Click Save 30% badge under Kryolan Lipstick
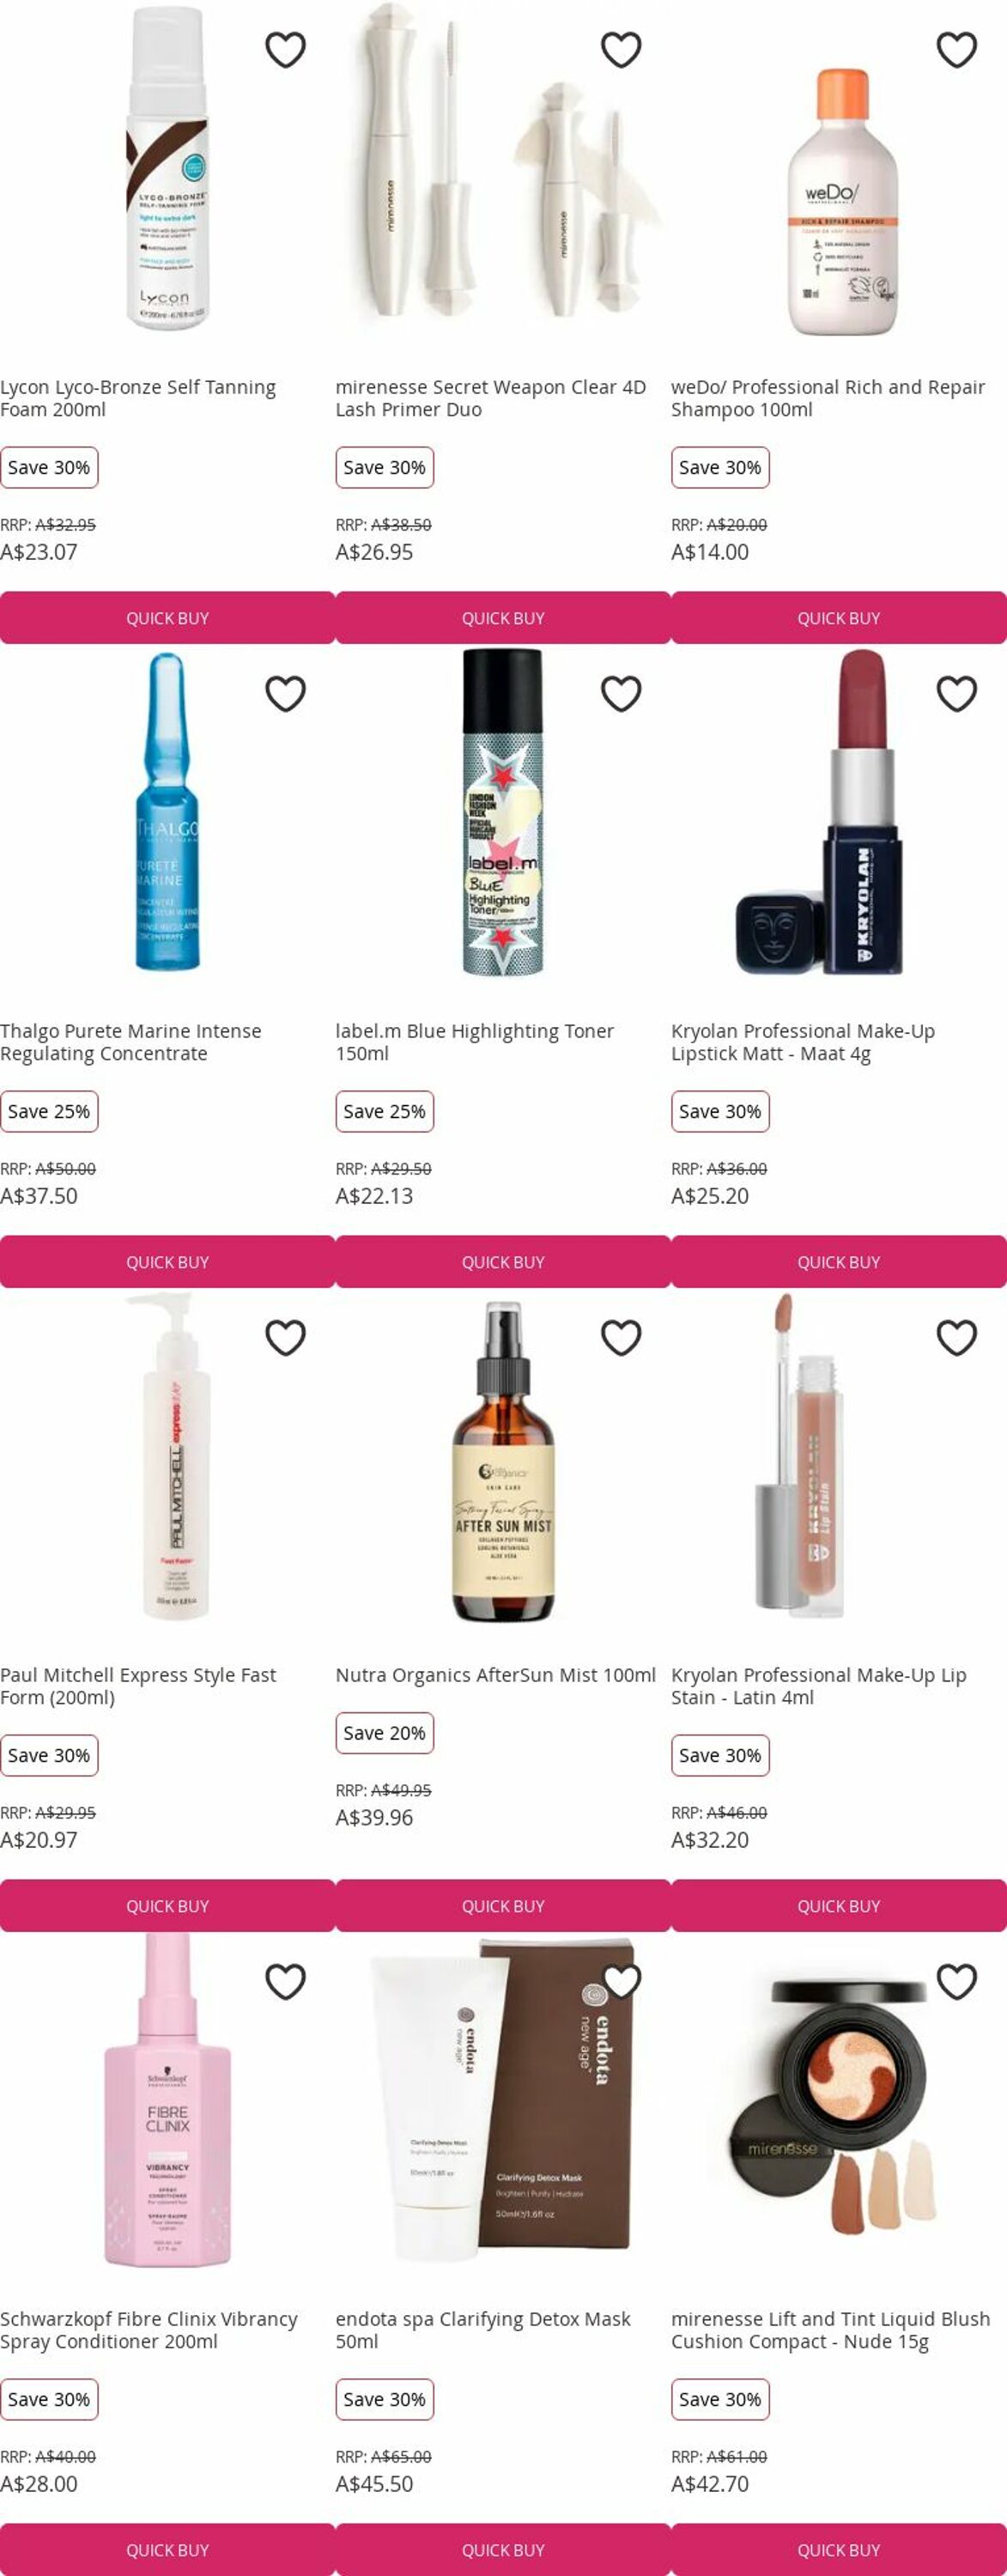1007x2576 pixels. click(x=720, y=1111)
